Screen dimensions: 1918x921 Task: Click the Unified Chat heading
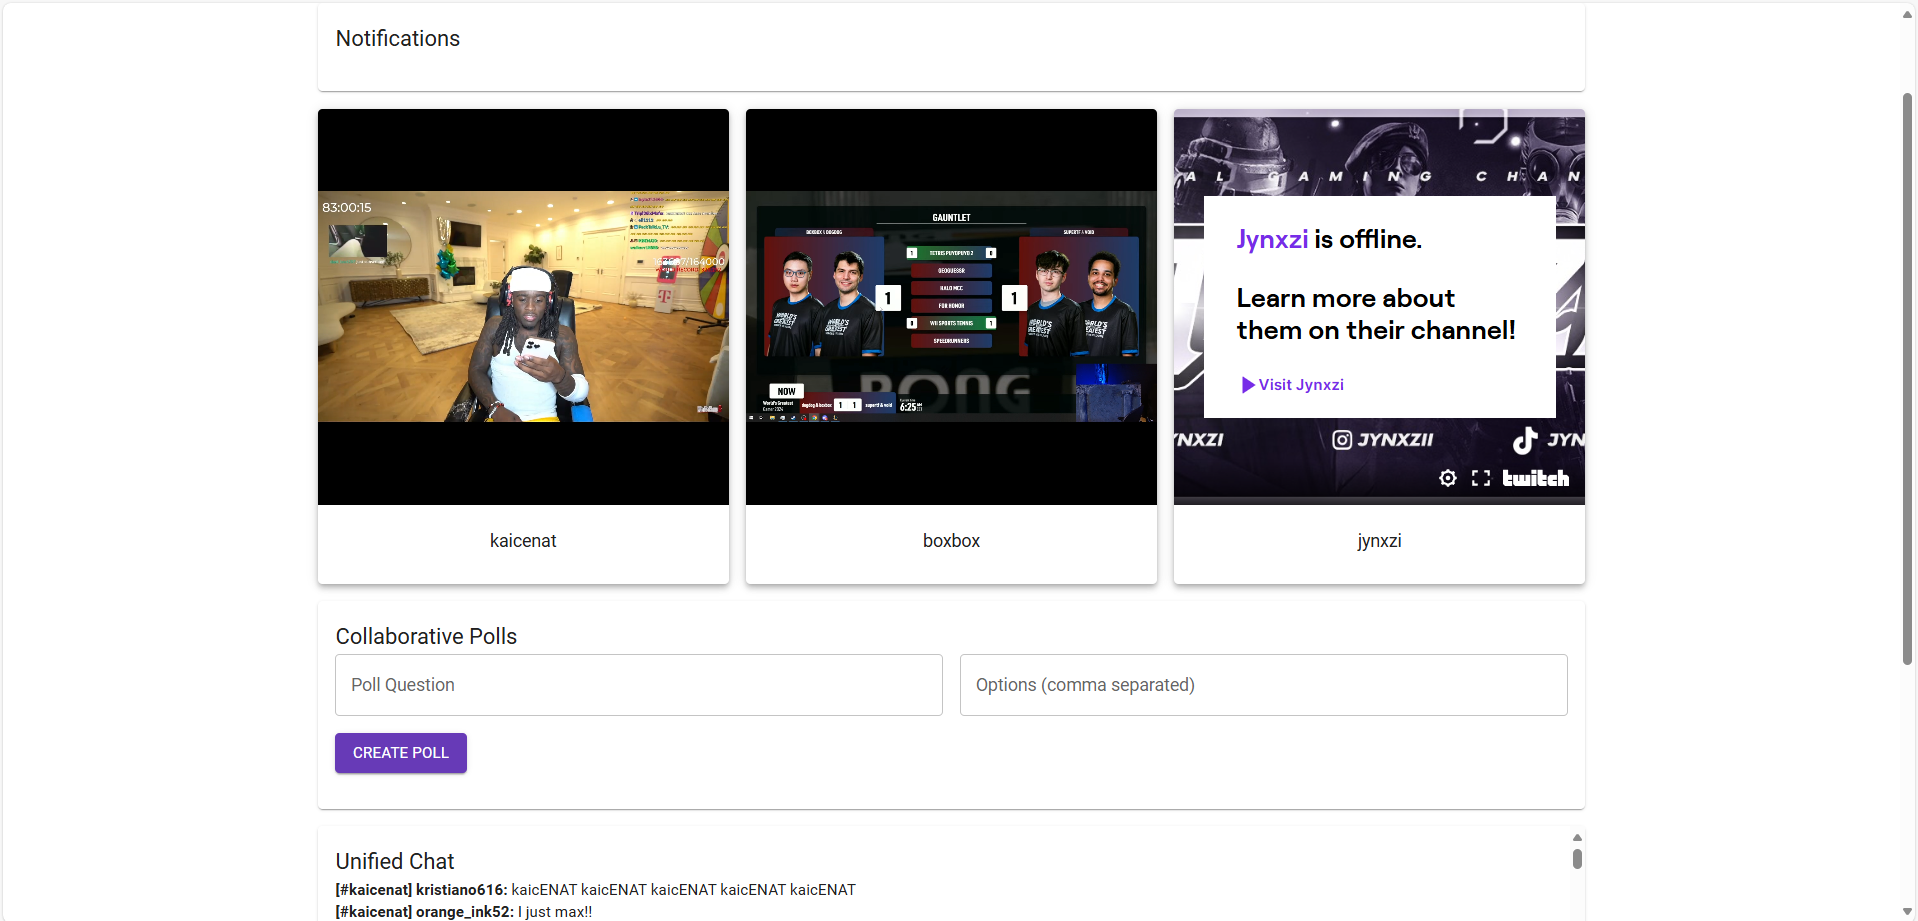pos(395,861)
